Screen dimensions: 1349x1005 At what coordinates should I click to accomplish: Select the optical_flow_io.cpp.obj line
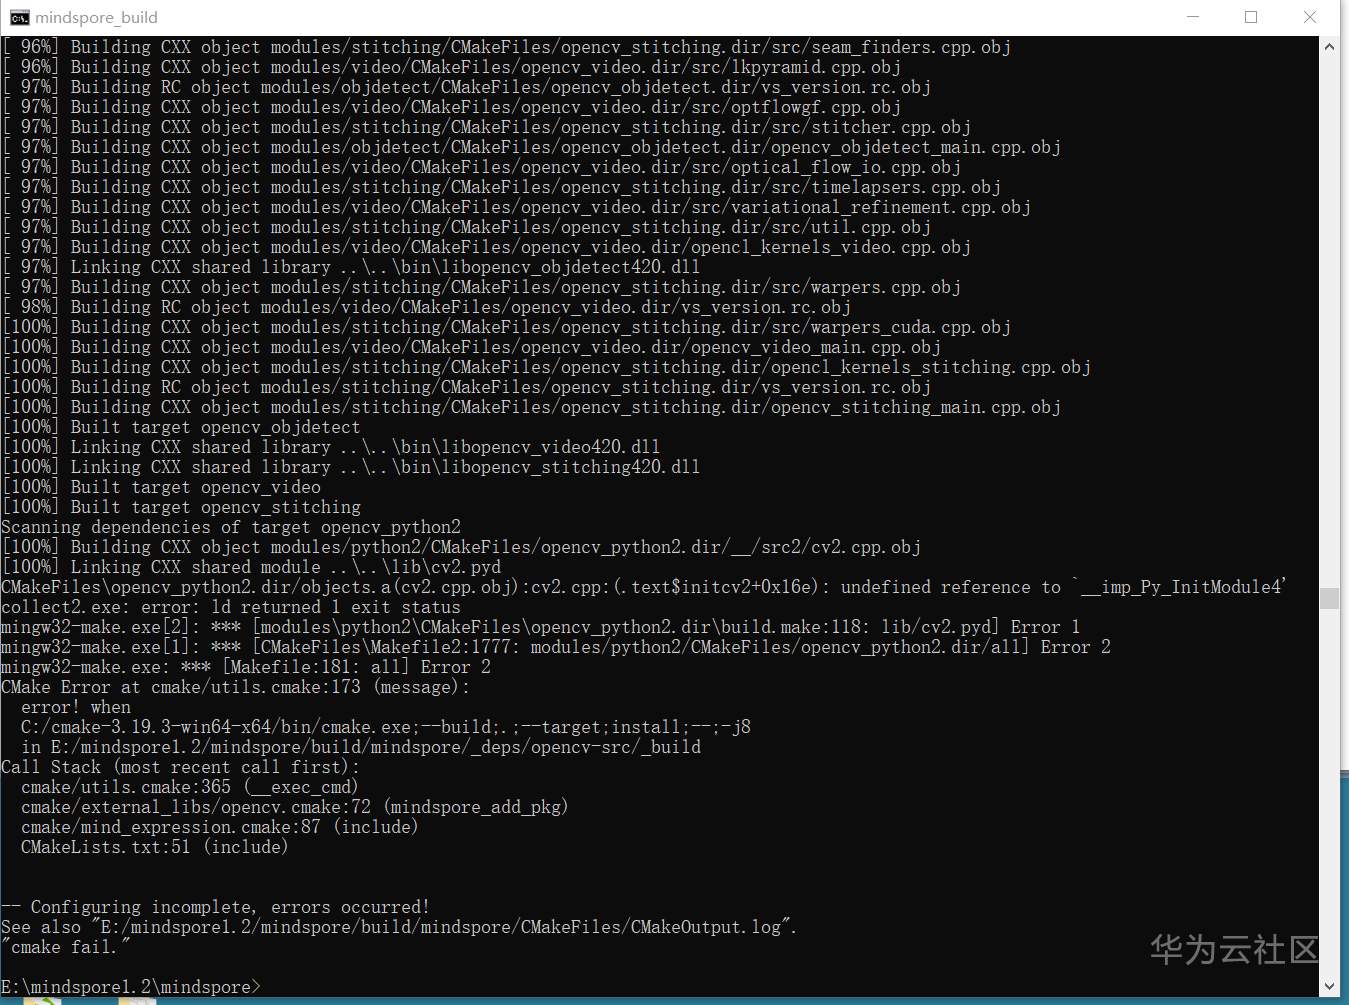click(x=481, y=167)
